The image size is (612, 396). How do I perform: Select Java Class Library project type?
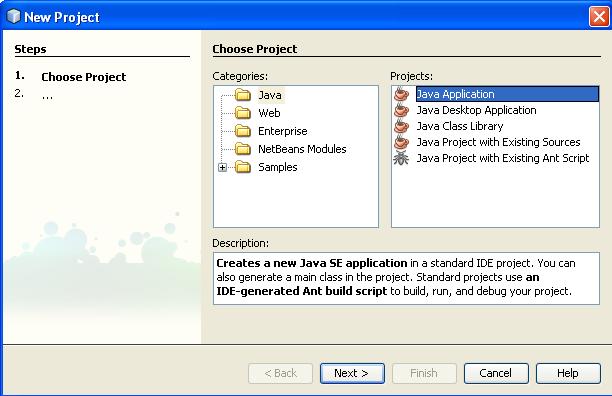(x=460, y=126)
